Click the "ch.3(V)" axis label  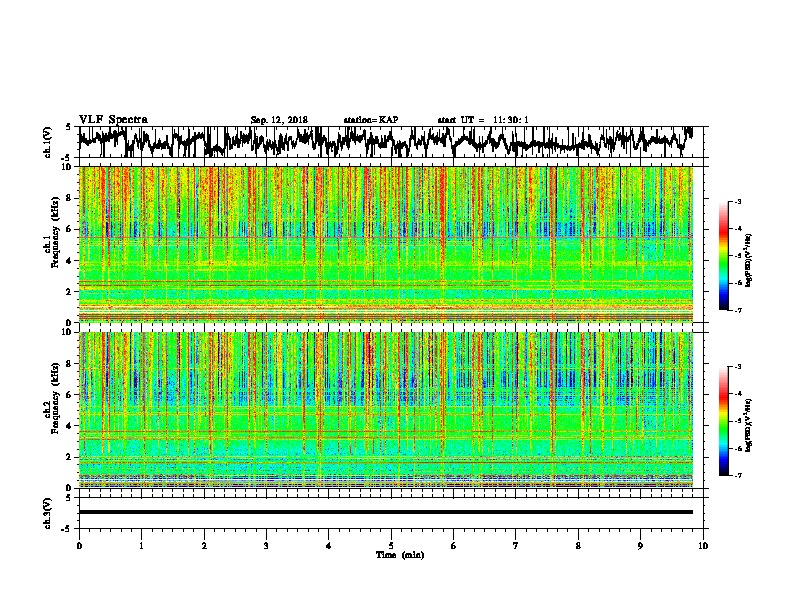pos(48,513)
